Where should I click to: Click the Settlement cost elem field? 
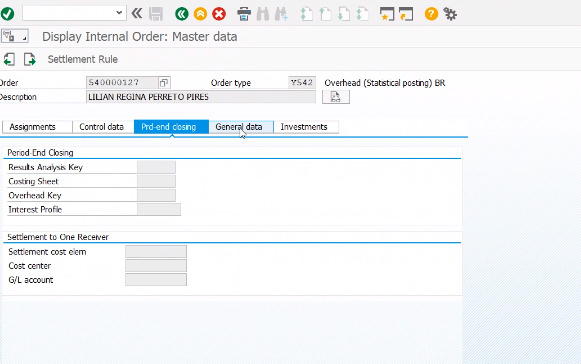click(x=156, y=252)
